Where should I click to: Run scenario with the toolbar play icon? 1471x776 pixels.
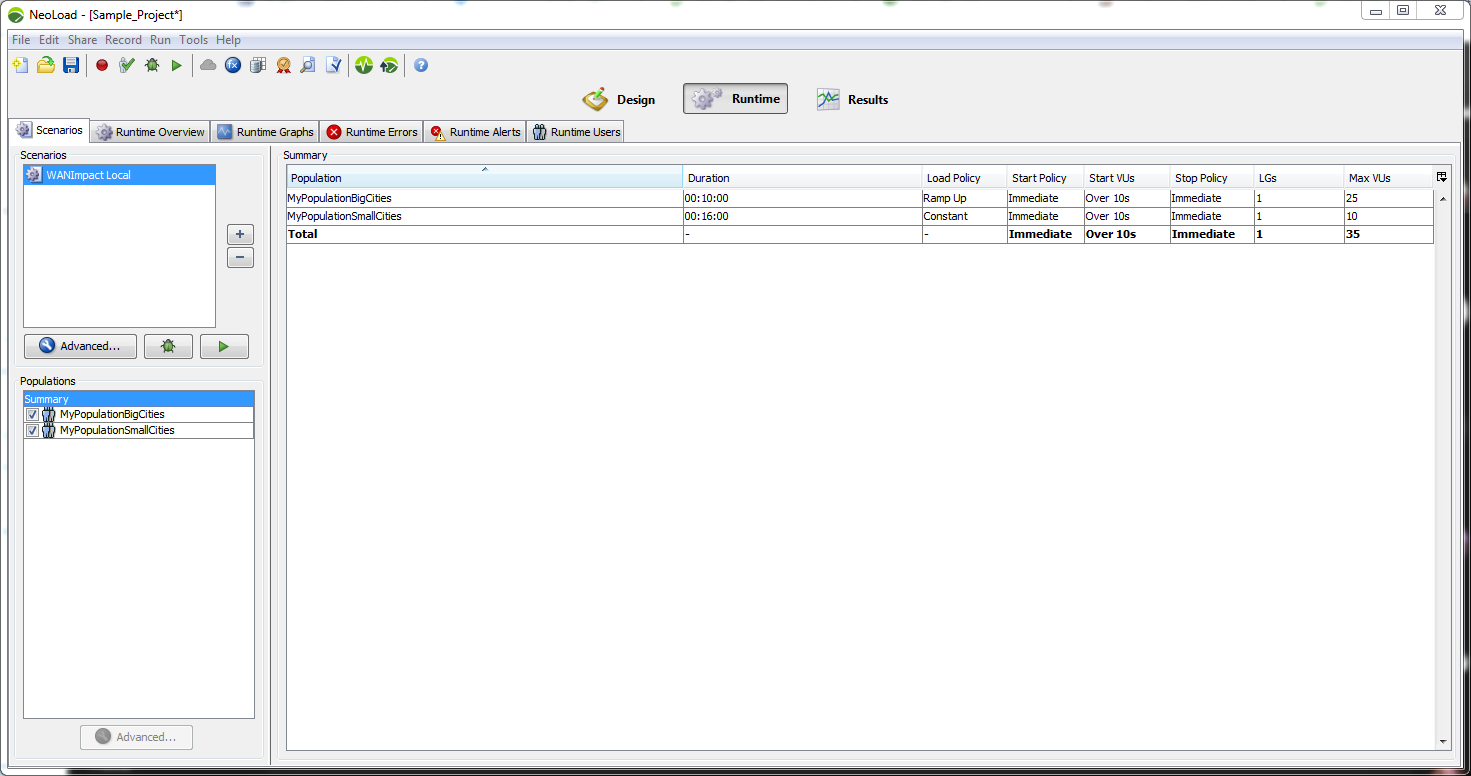[x=177, y=65]
